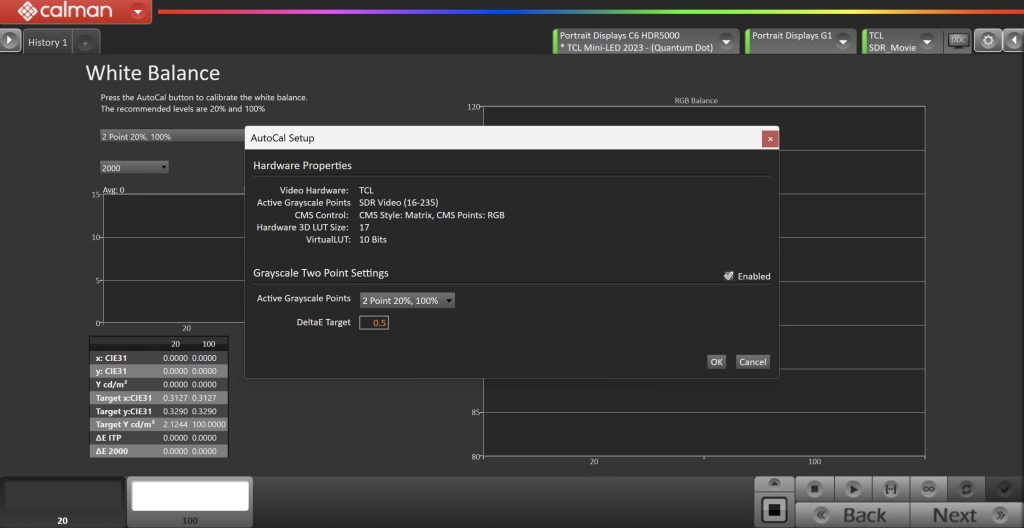The height and width of the screenshot is (528, 1024).
Task: Click the RGB Balance chart title
Action: point(696,101)
